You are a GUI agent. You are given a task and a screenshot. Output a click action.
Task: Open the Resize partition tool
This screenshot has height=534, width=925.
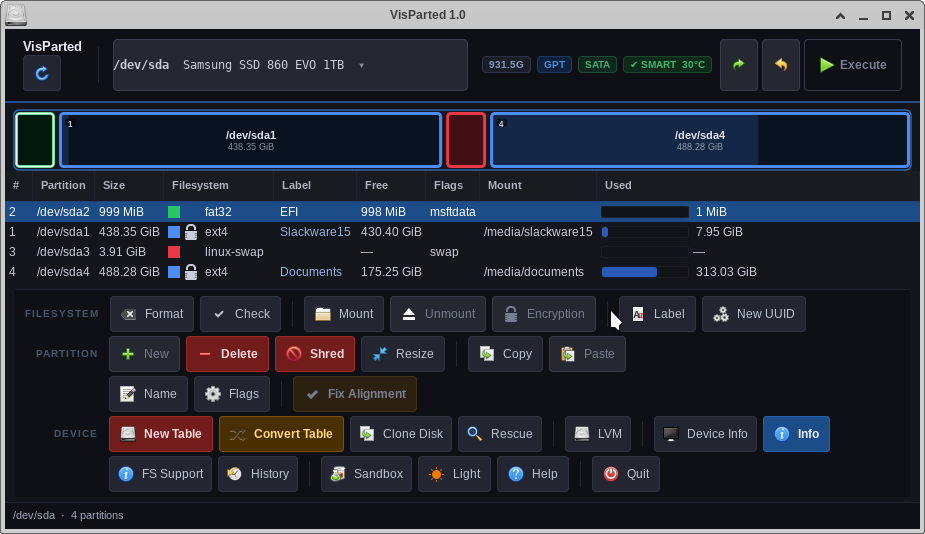403,354
